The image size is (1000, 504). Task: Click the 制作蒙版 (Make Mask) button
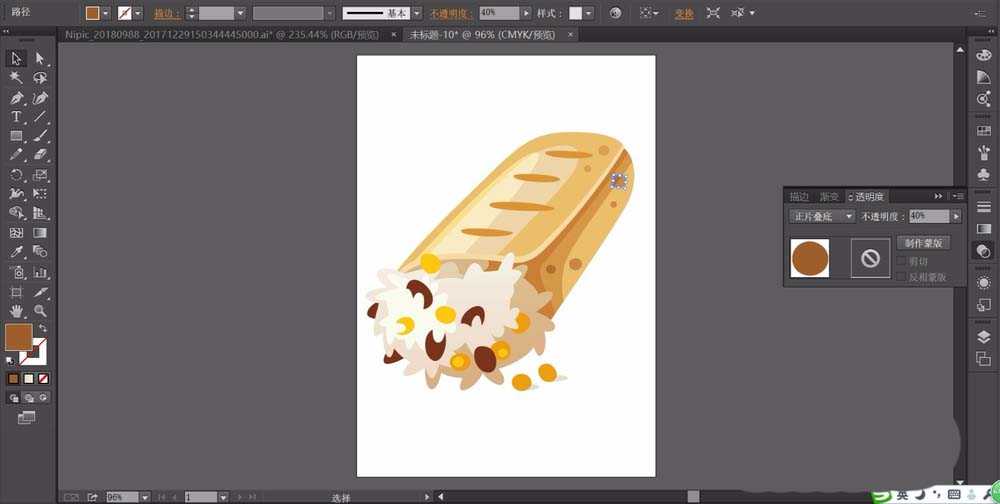(x=922, y=243)
